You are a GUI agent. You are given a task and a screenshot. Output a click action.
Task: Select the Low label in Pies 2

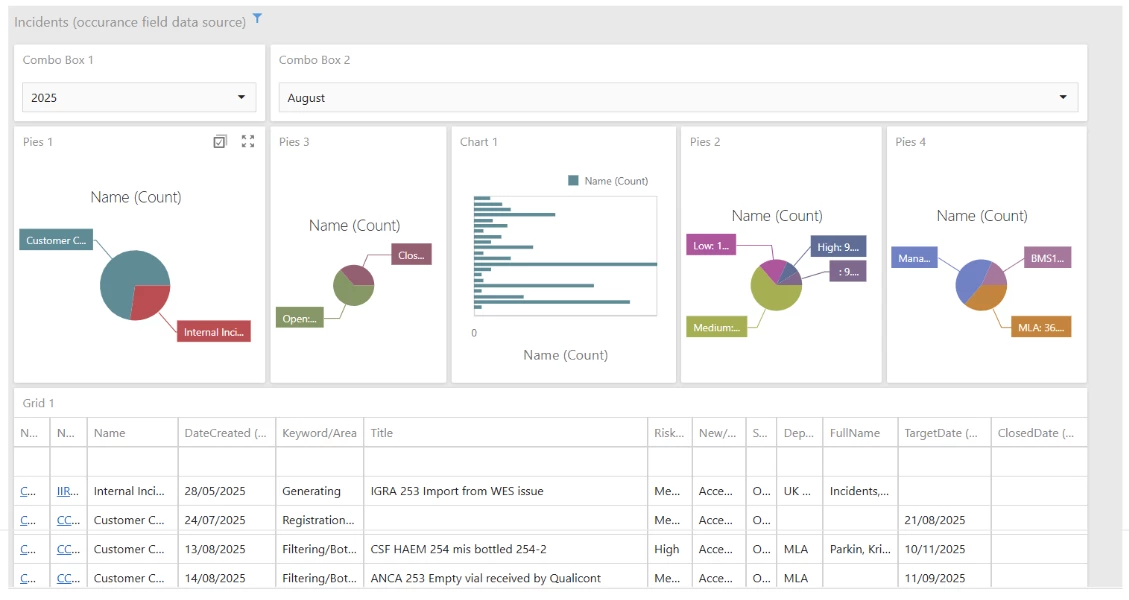coord(712,246)
